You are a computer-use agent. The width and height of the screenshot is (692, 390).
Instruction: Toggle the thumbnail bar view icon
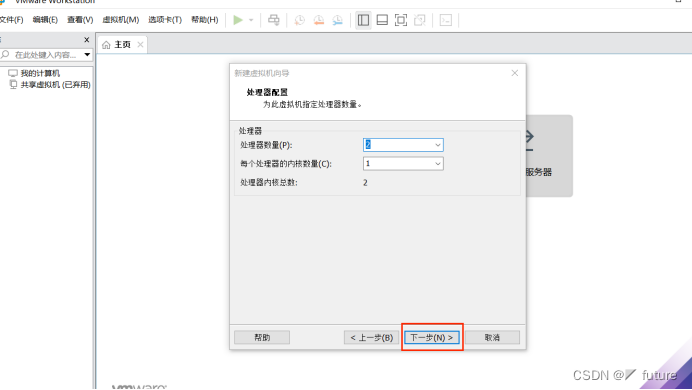tap(382, 20)
